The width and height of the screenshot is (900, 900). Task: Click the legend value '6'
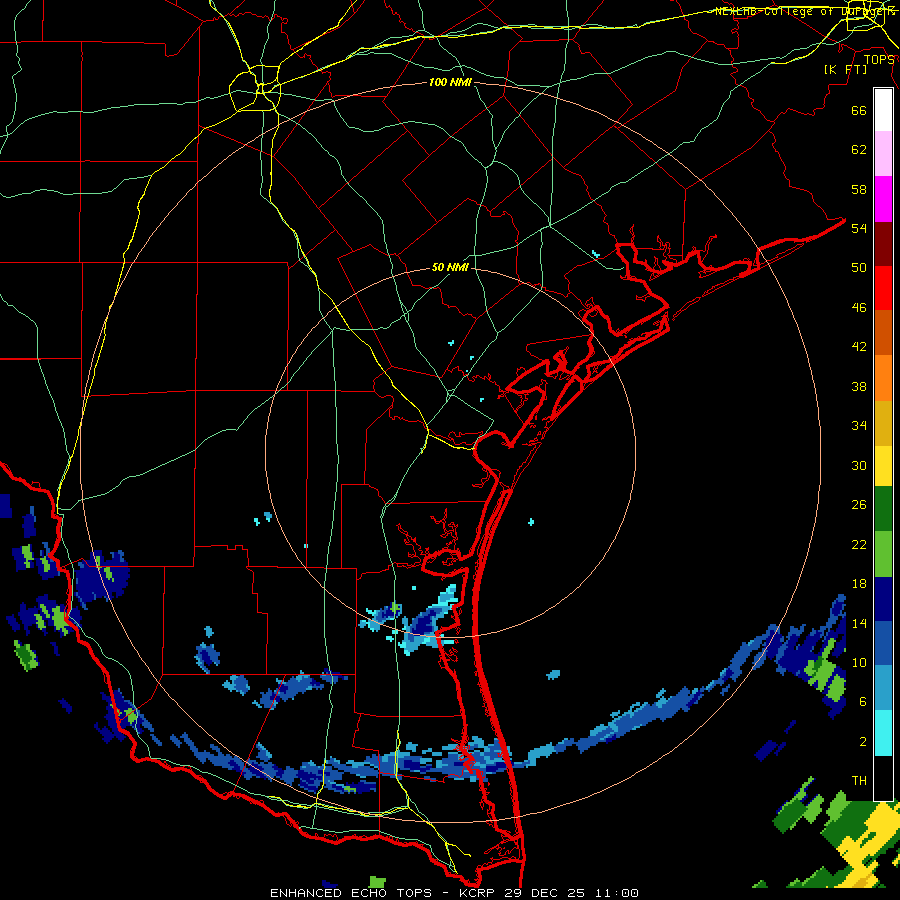coord(863,701)
